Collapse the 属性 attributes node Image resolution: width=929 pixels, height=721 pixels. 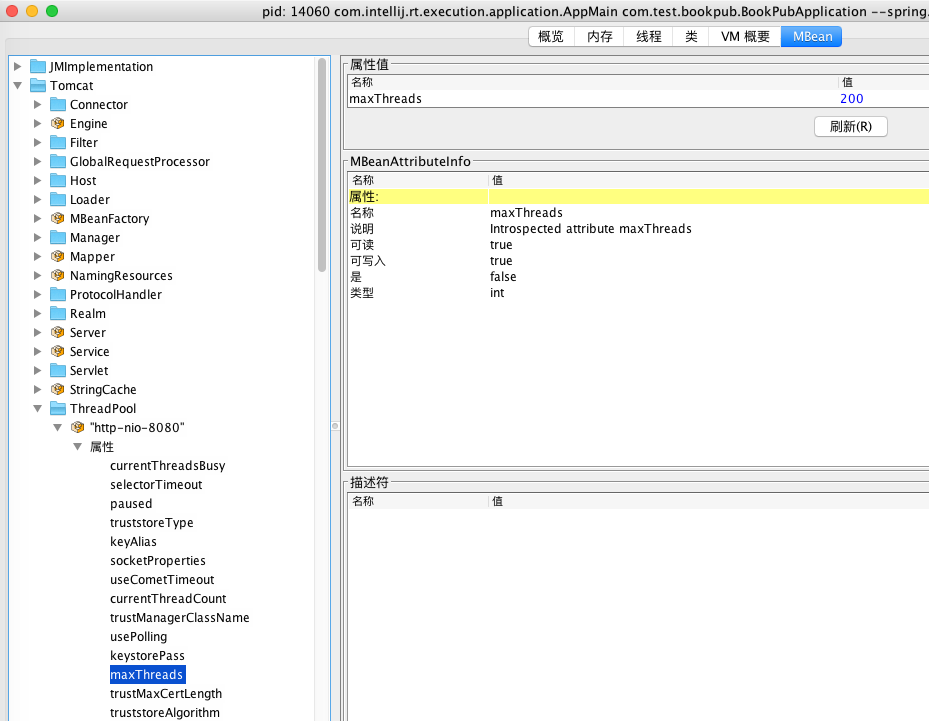(x=78, y=447)
